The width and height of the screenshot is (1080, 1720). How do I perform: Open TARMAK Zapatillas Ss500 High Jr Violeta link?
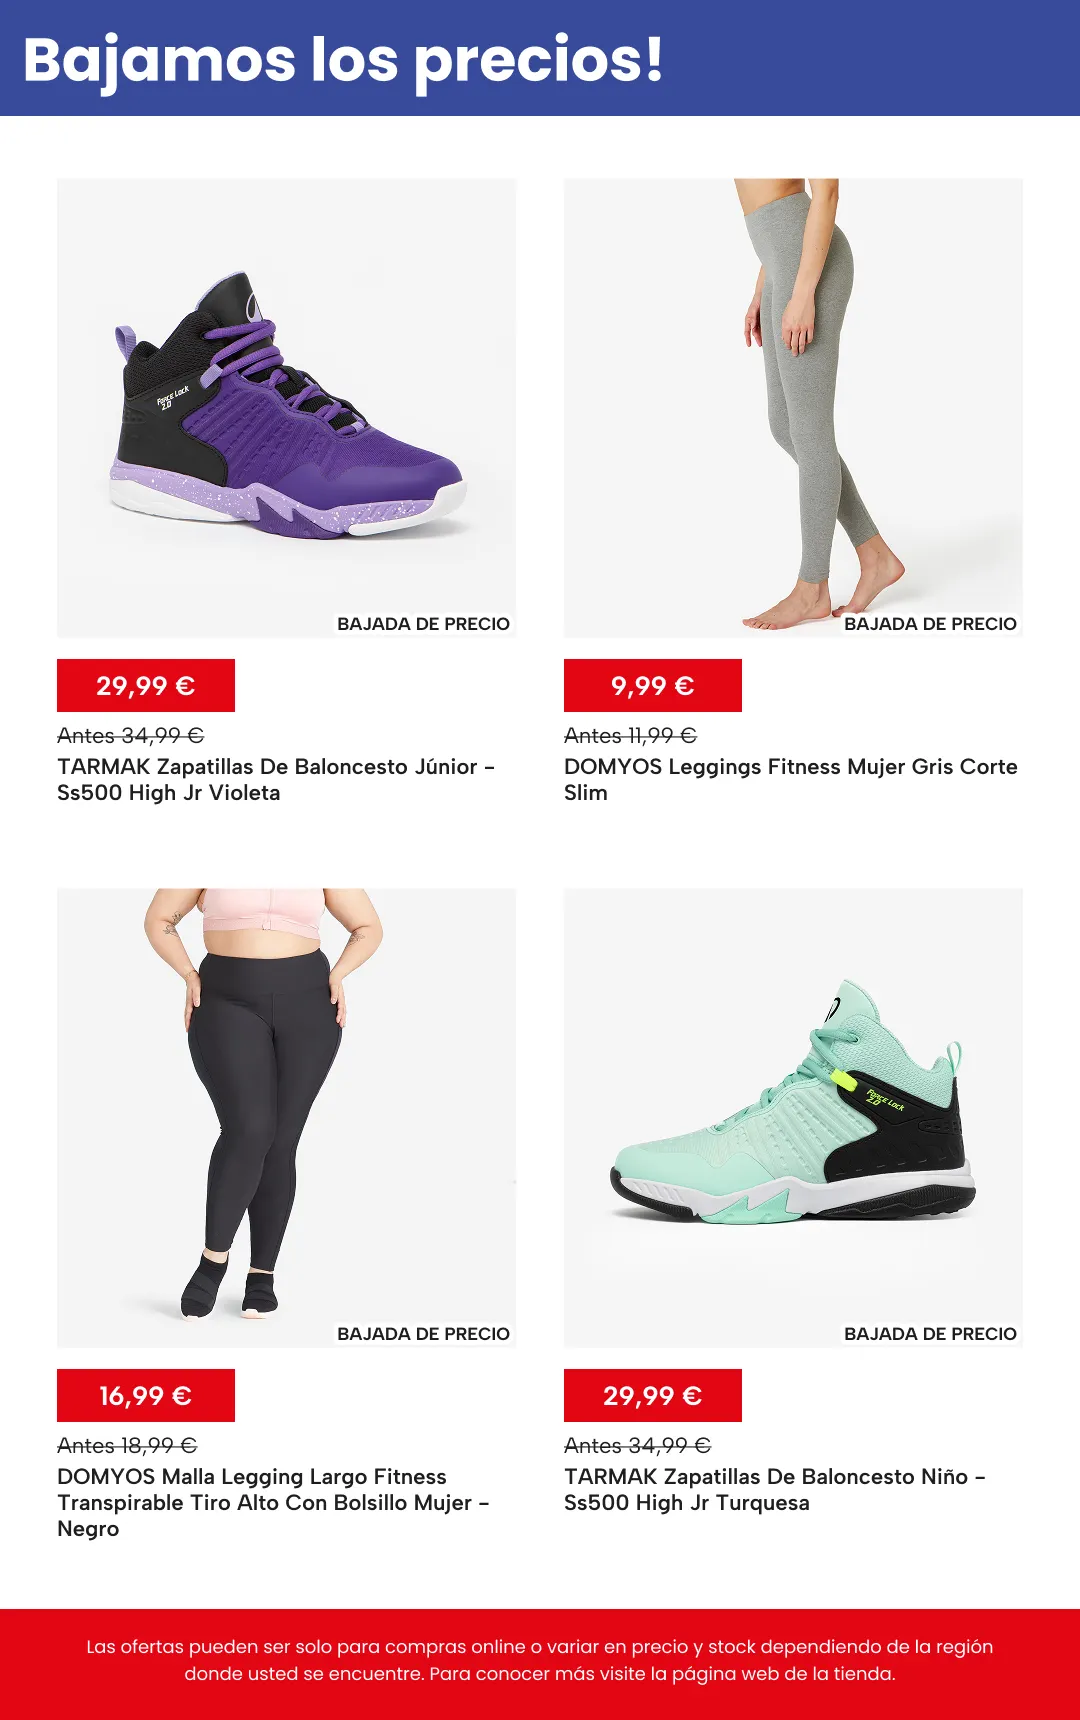coord(276,780)
